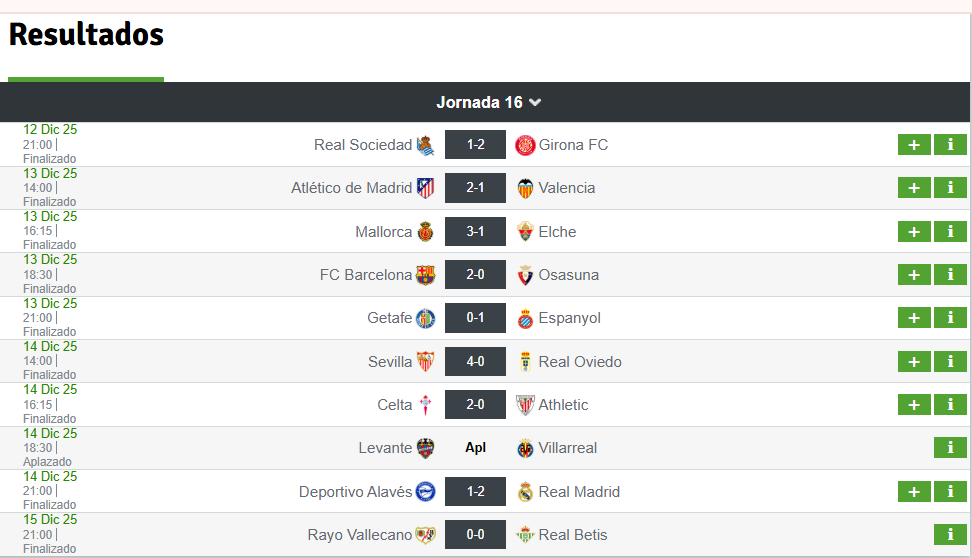
Task: Select the Resultados tab heading
Action: coord(86,35)
